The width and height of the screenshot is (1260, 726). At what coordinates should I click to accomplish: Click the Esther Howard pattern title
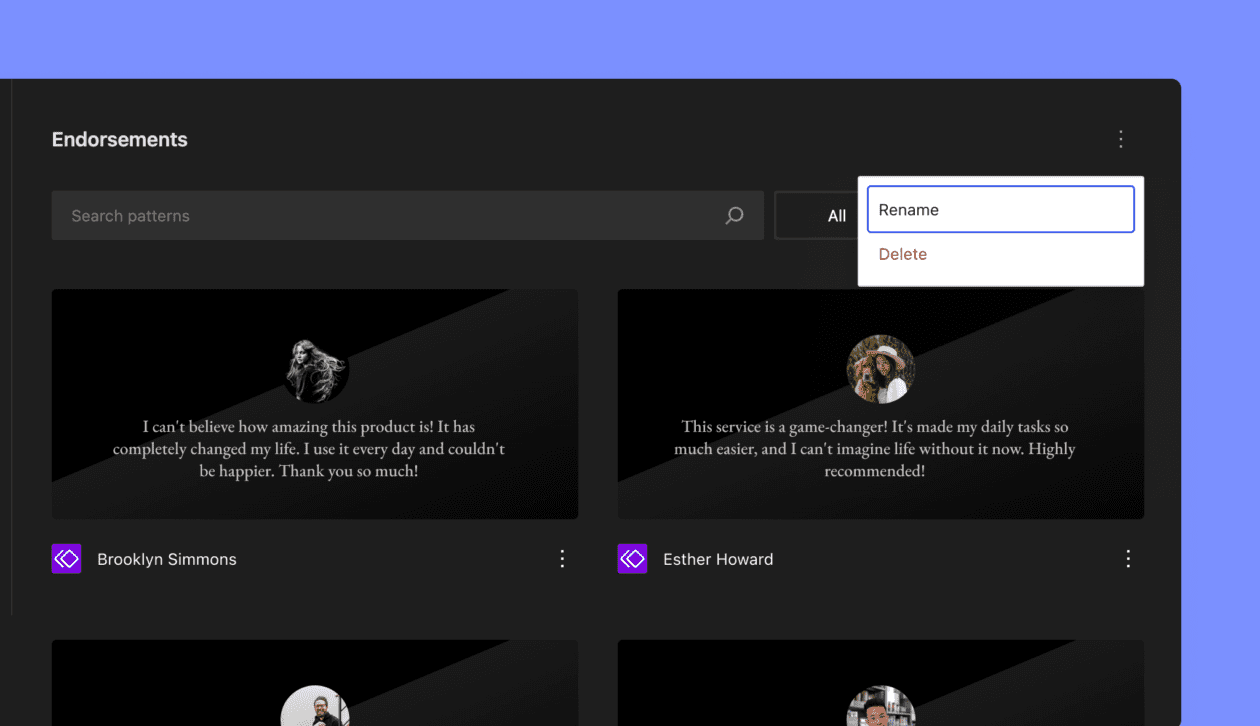(718, 559)
